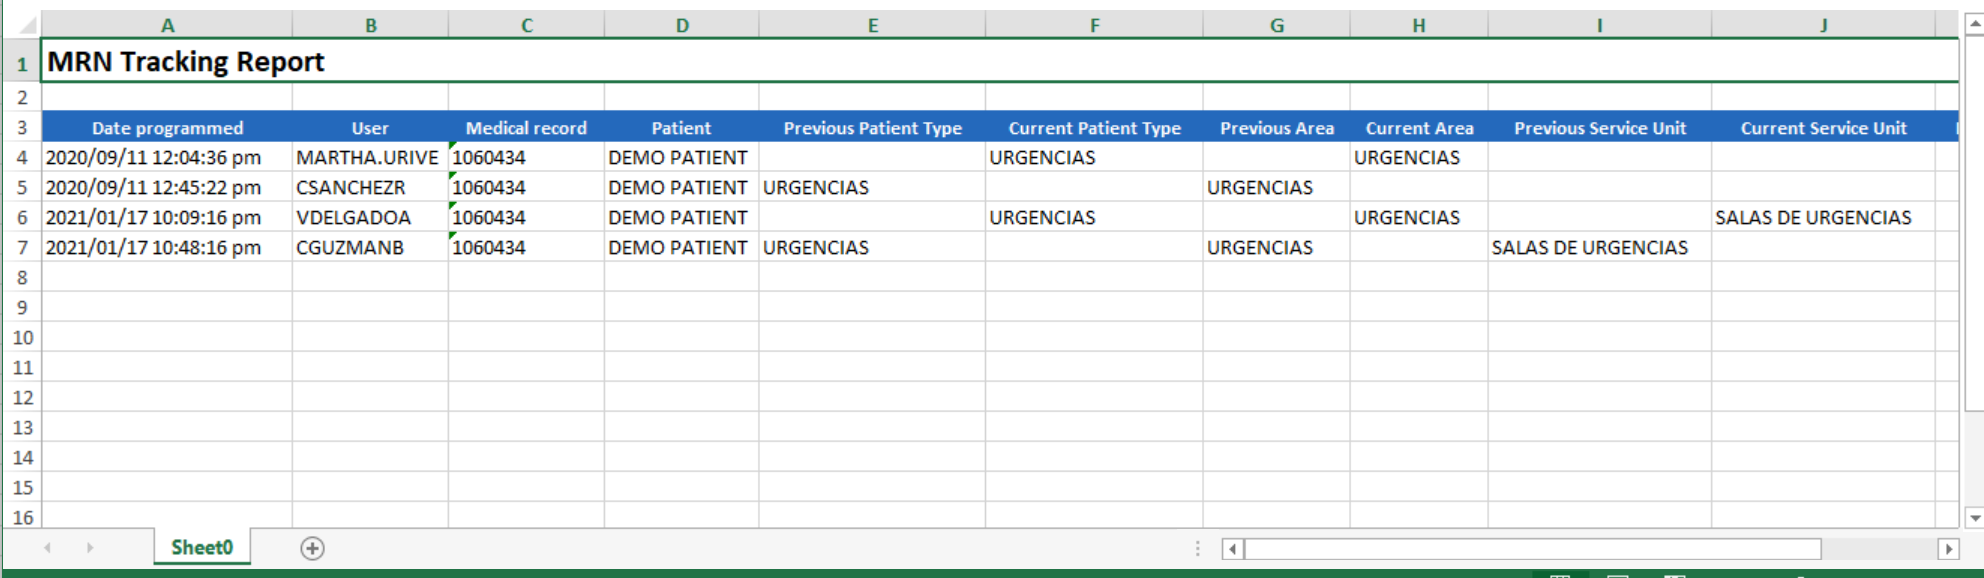Click the vertical scrollbar down arrow
The width and height of the screenshot is (1984, 578).
pyautogui.click(x=1974, y=518)
